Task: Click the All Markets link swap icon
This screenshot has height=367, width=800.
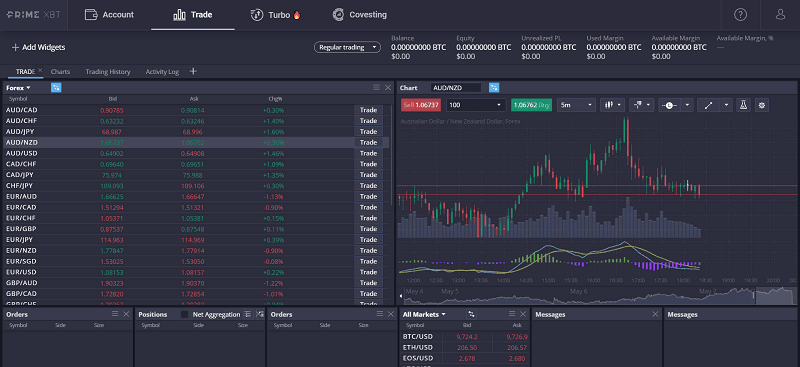Action: click(x=471, y=314)
